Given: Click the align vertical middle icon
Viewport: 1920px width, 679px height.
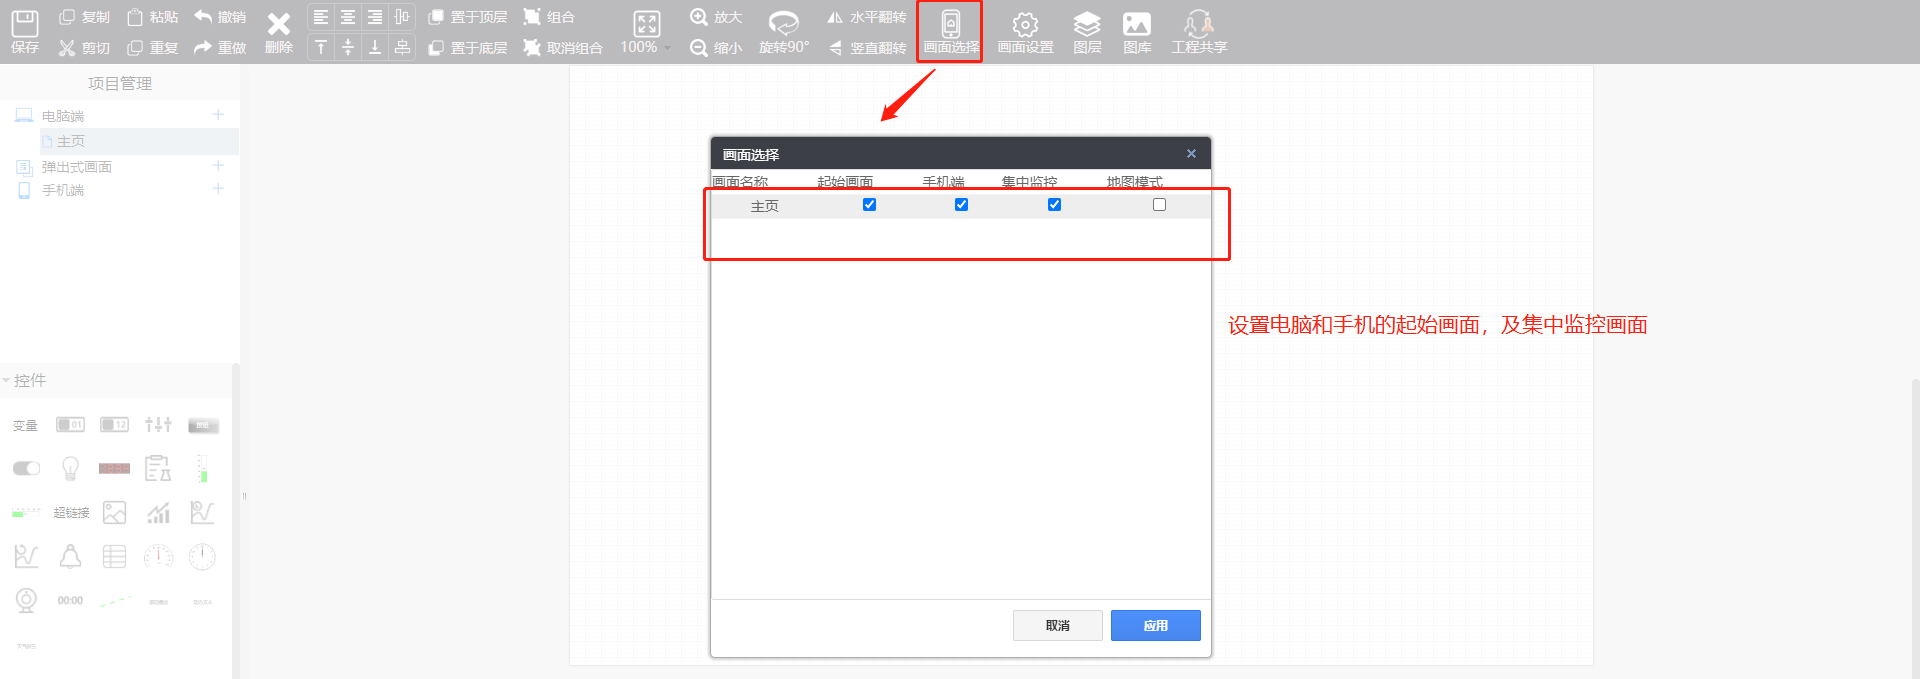Looking at the screenshot, I should tap(348, 47).
